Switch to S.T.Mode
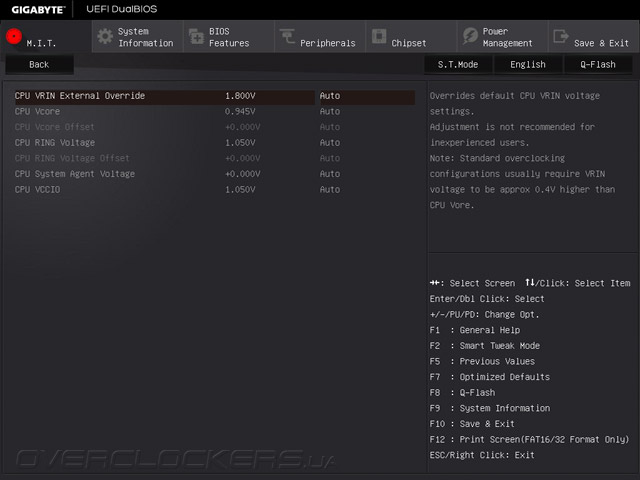Image resolution: width=640 pixels, height=480 pixels. click(458, 64)
